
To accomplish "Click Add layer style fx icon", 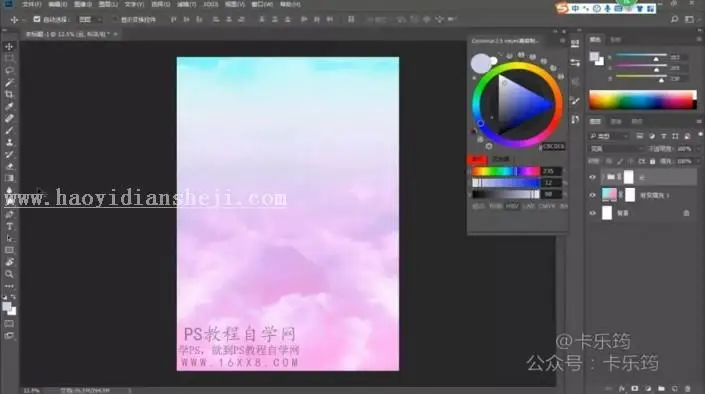I will tap(622, 388).
